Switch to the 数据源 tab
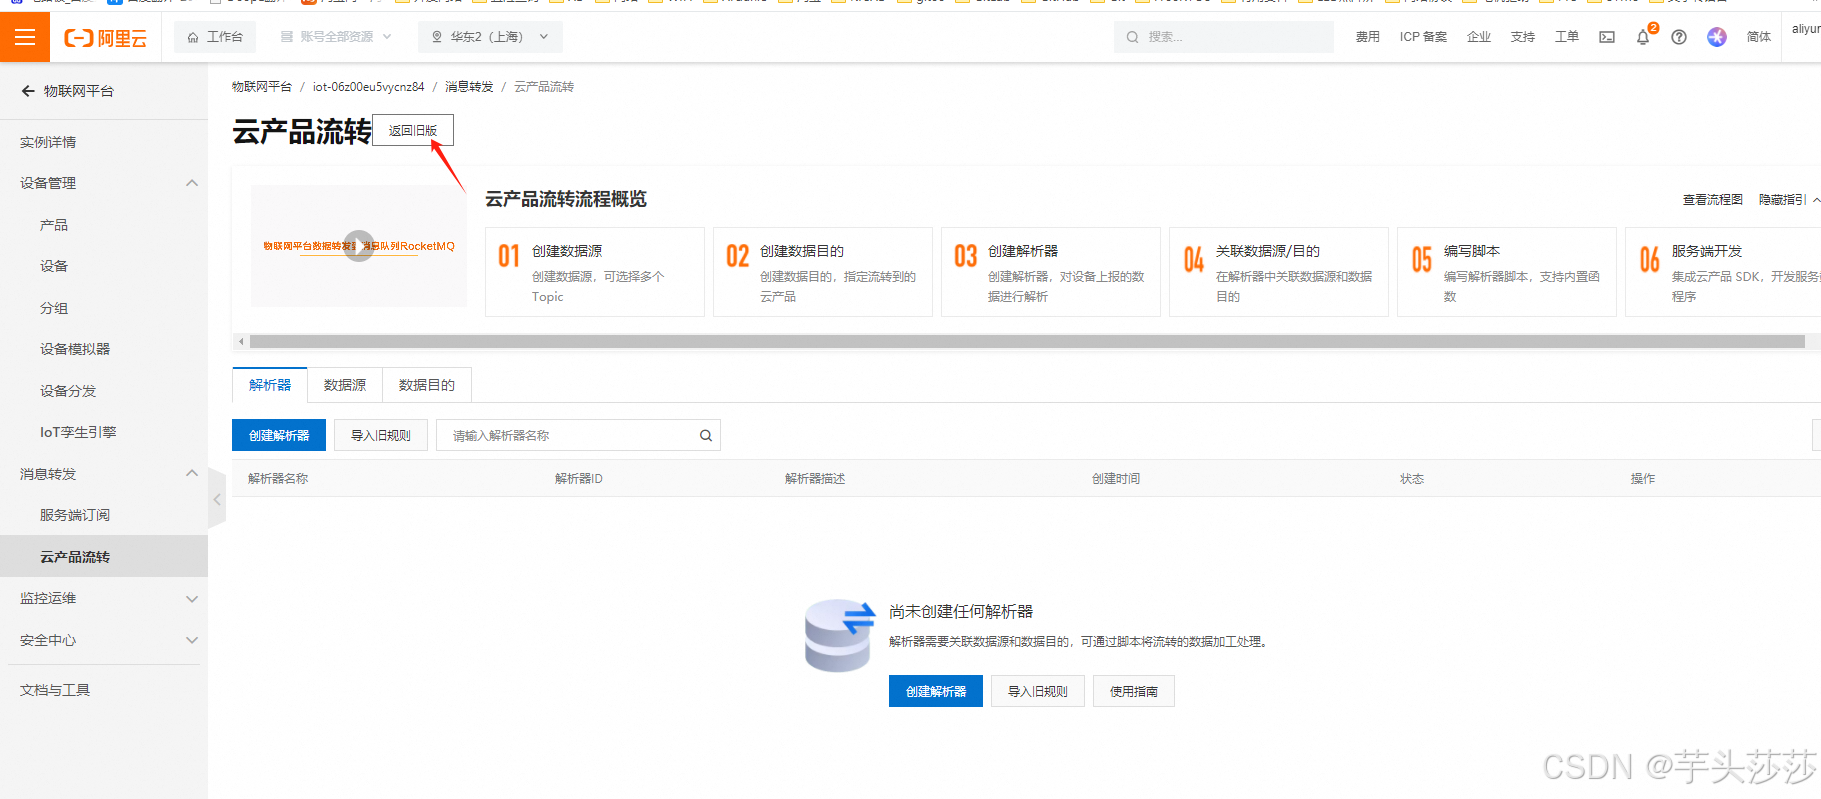Screen dimensions: 1821x799 pyautogui.click(x=345, y=385)
